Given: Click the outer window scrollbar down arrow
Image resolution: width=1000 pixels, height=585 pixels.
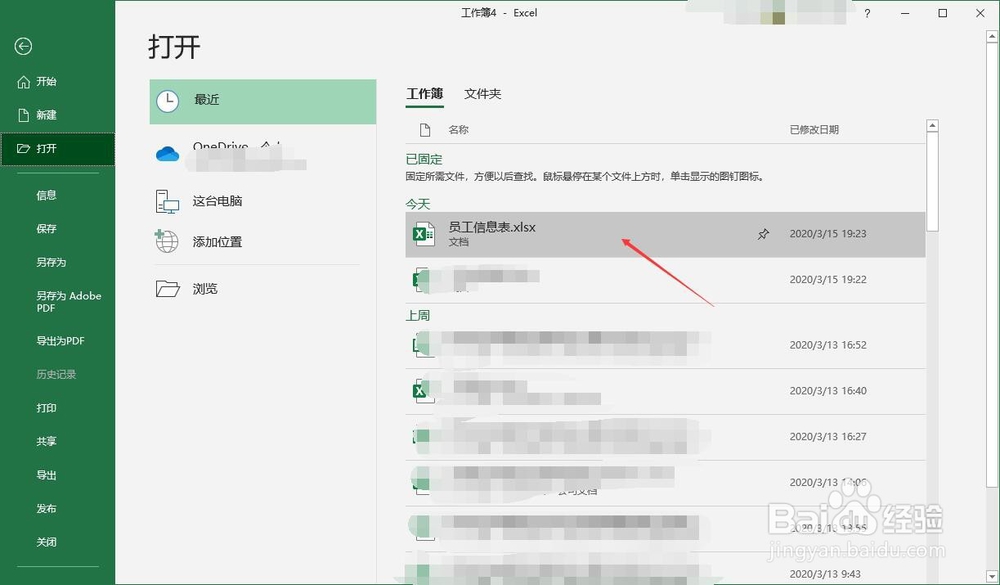Looking at the screenshot, I should [992, 575].
